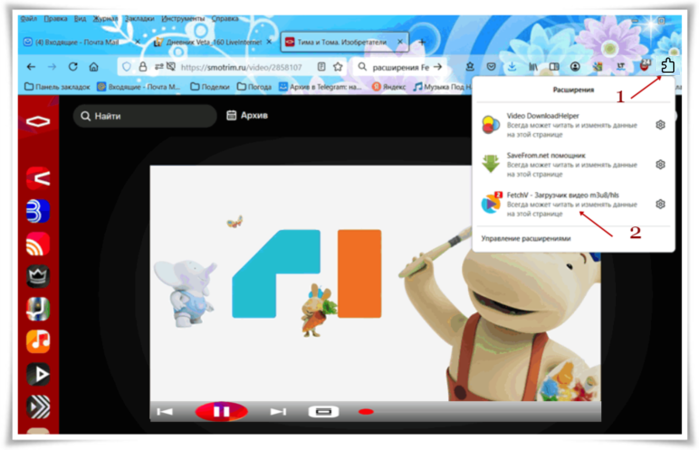Open Музыка bookmark with note icon
The height and width of the screenshot is (450, 699).
(x=442, y=87)
